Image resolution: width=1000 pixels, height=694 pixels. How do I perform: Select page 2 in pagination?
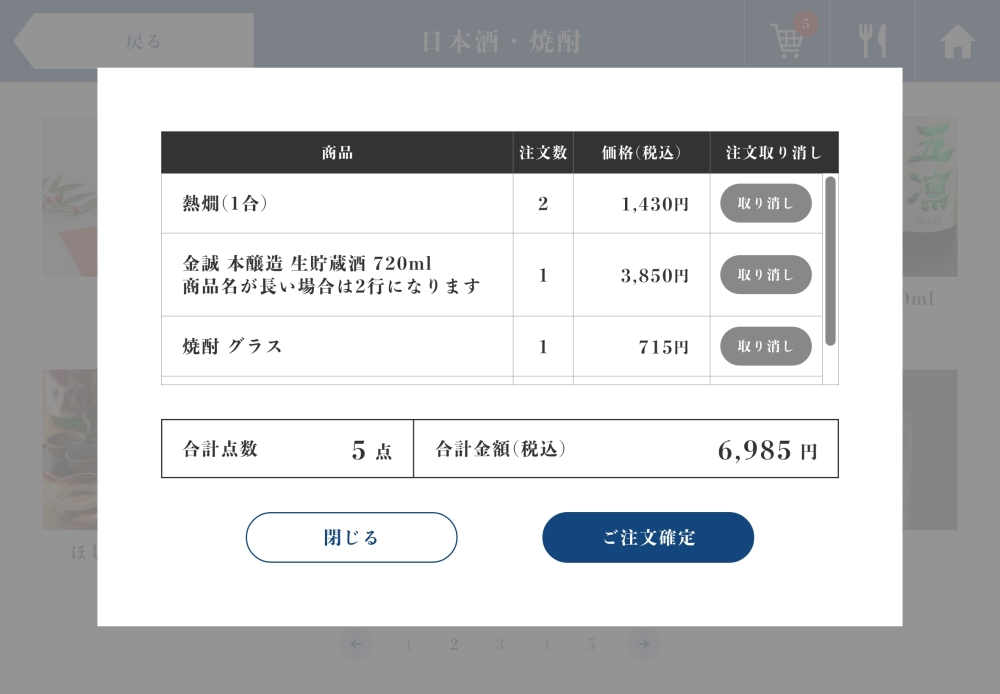point(454,644)
